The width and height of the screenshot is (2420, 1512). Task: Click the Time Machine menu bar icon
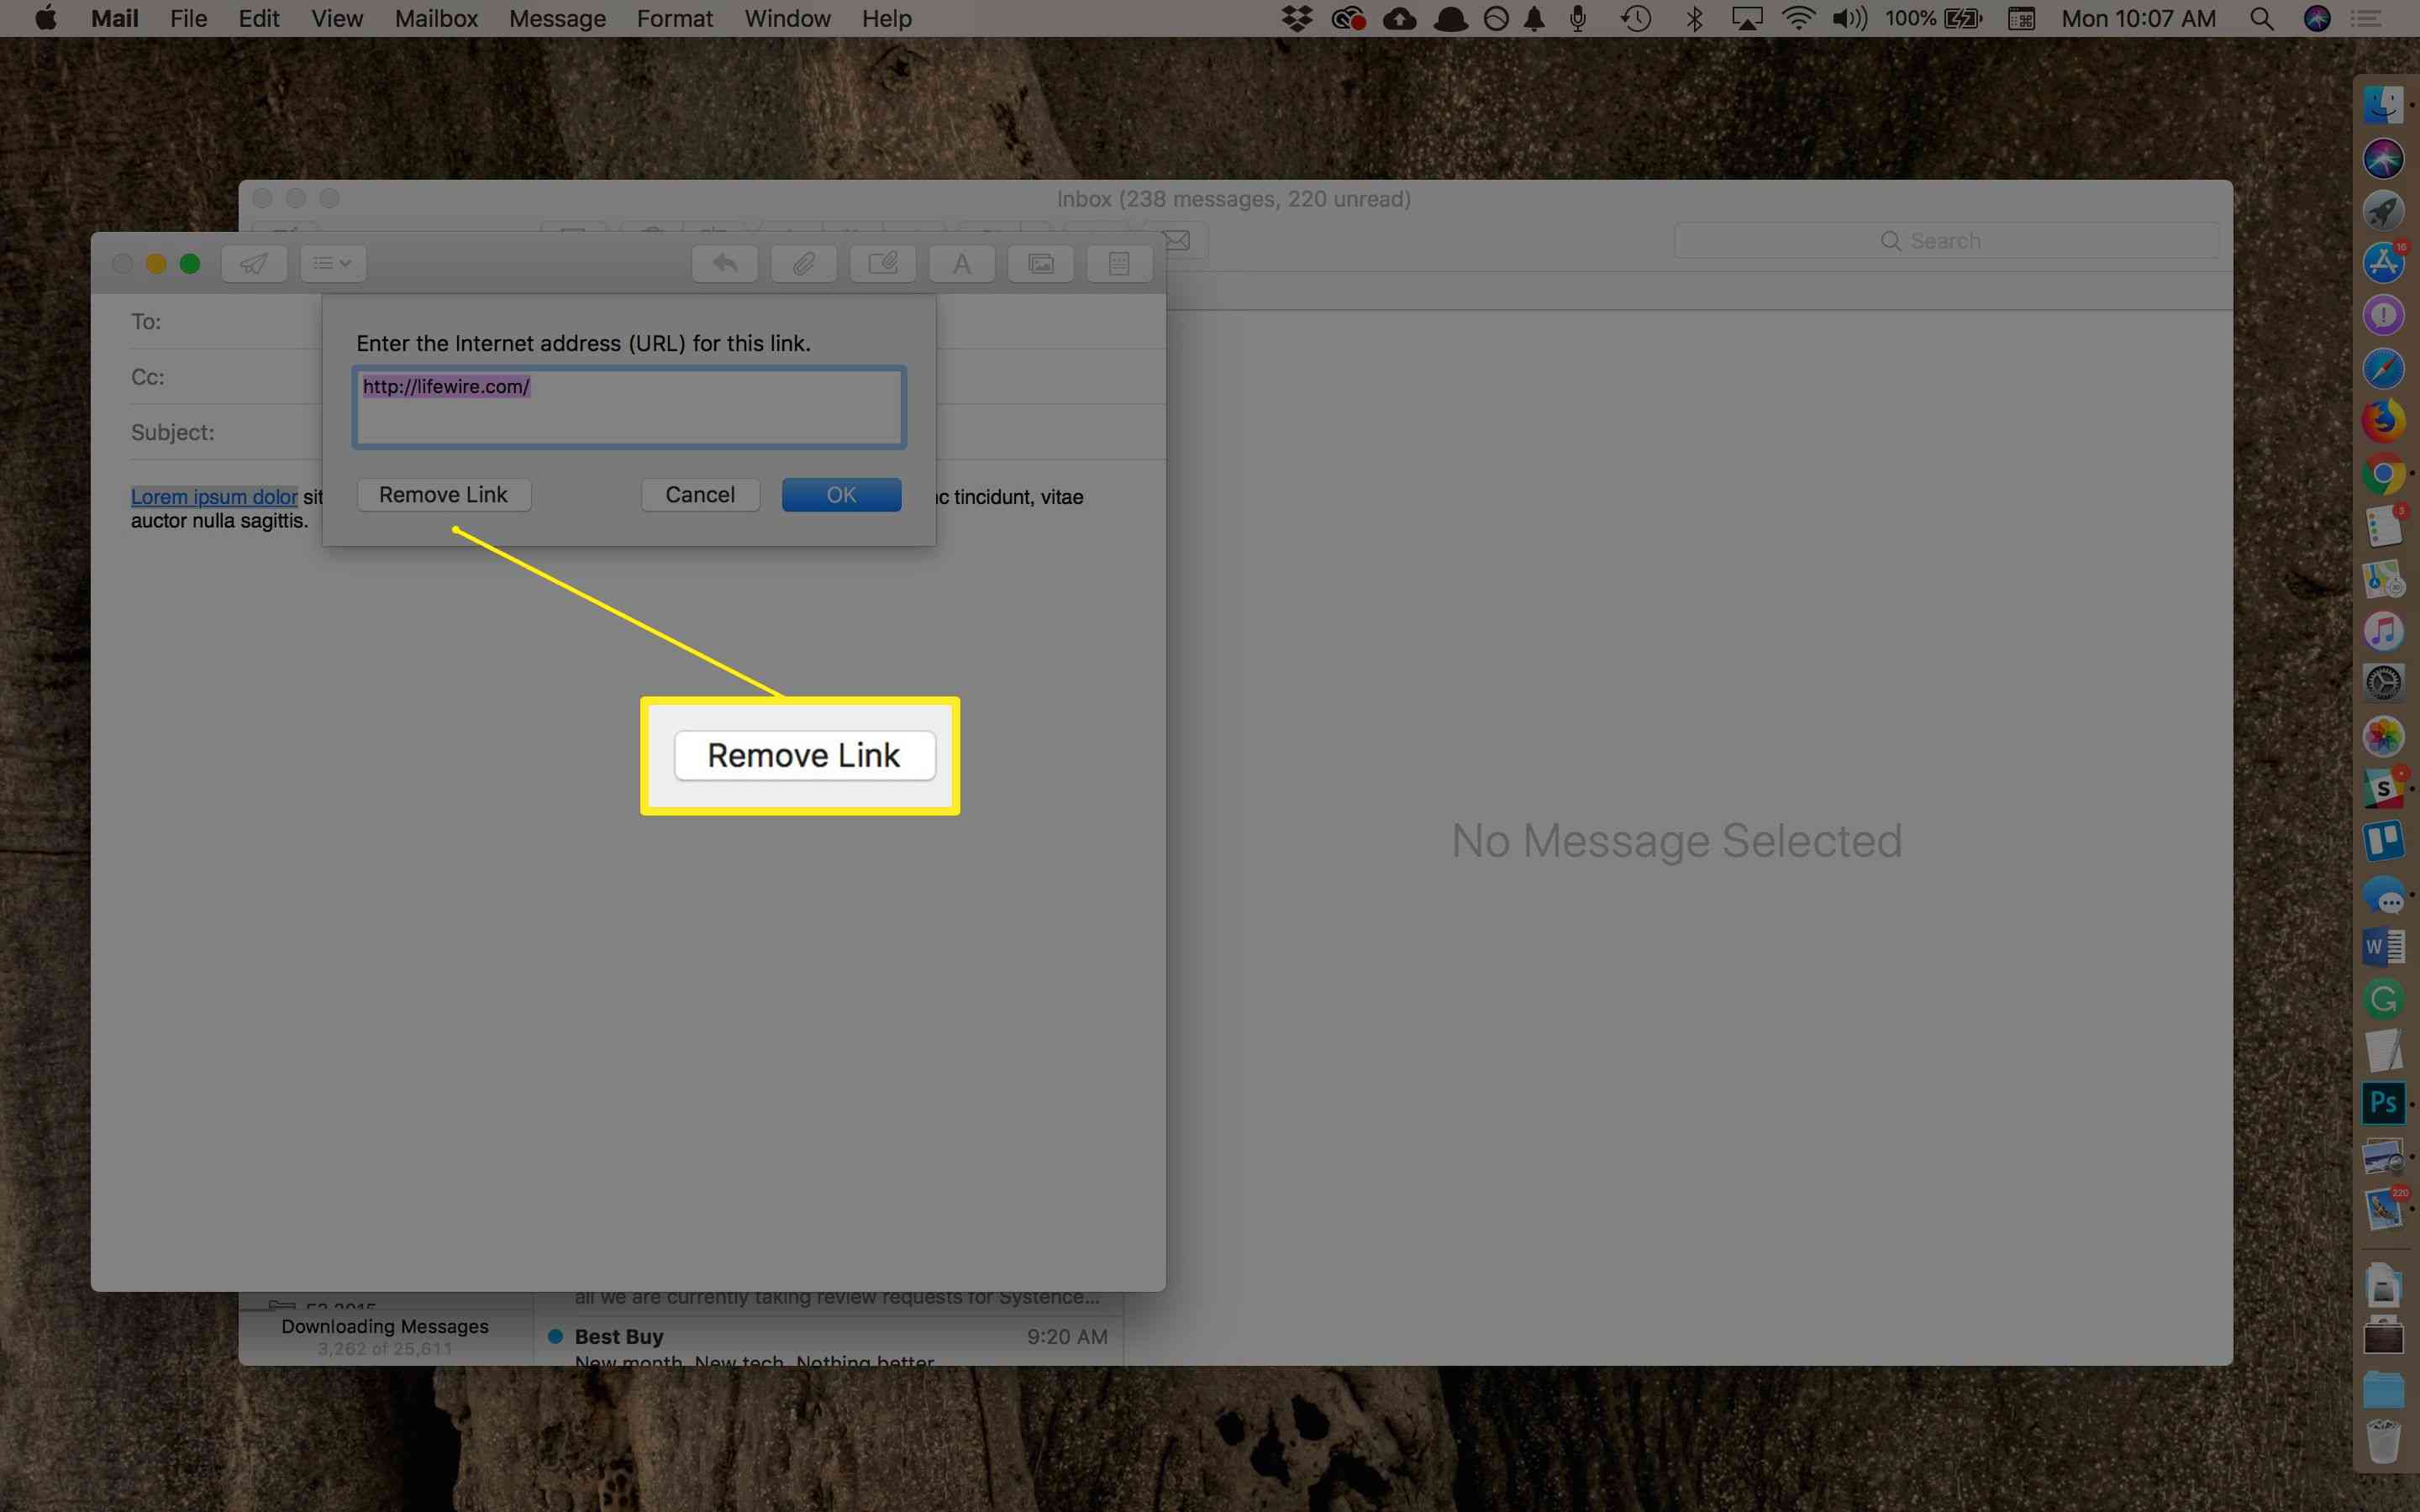(x=1636, y=18)
